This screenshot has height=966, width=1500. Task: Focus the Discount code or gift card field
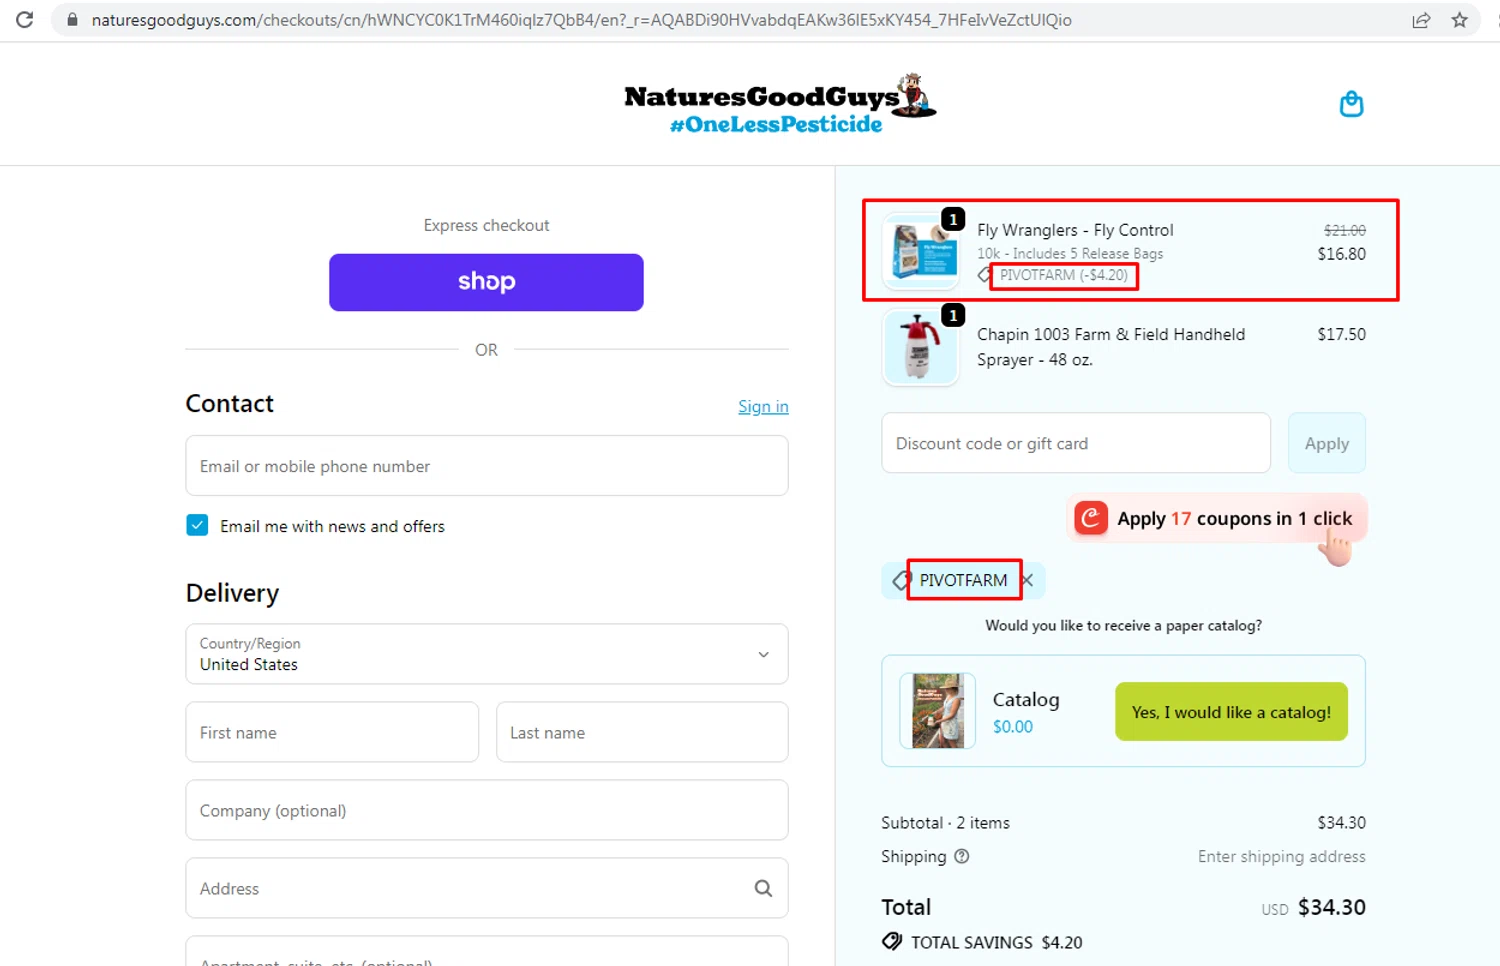pyautogui.click(x=1076, y=443)
